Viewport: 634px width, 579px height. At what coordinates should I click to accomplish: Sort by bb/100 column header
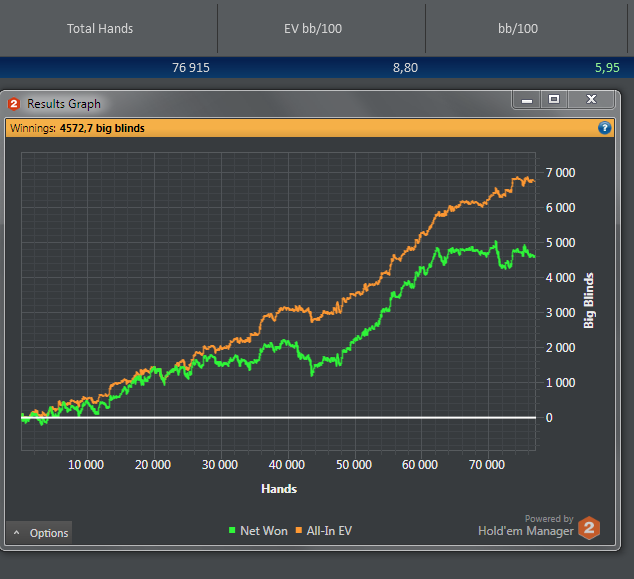click(x=518, y=28)
